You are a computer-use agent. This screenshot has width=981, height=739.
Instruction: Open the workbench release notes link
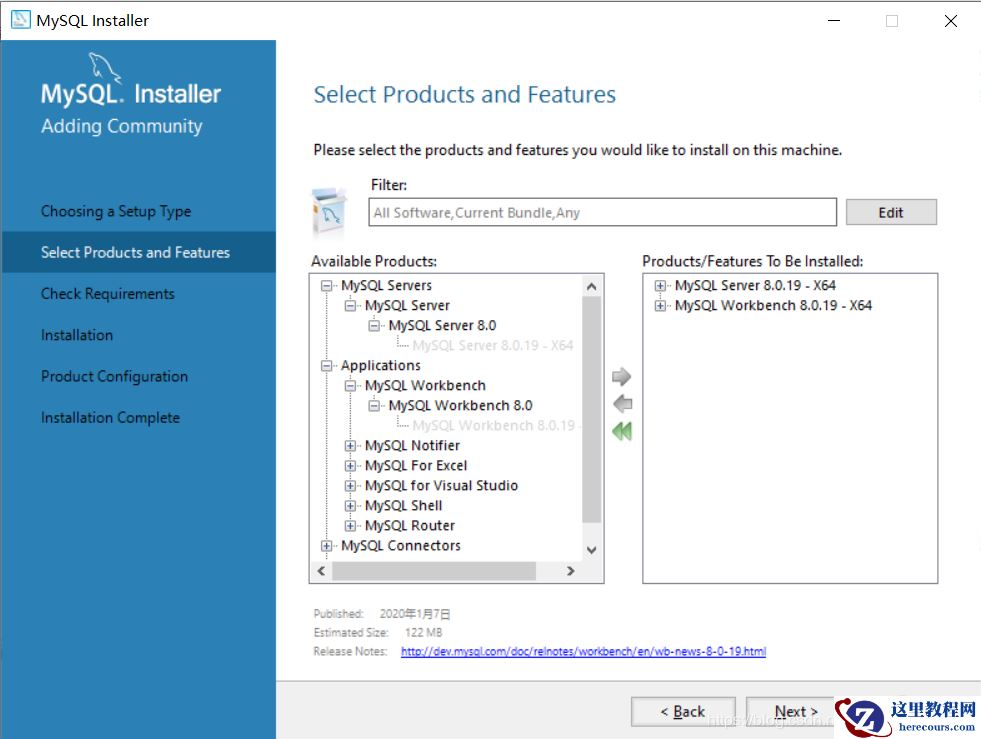583,651
